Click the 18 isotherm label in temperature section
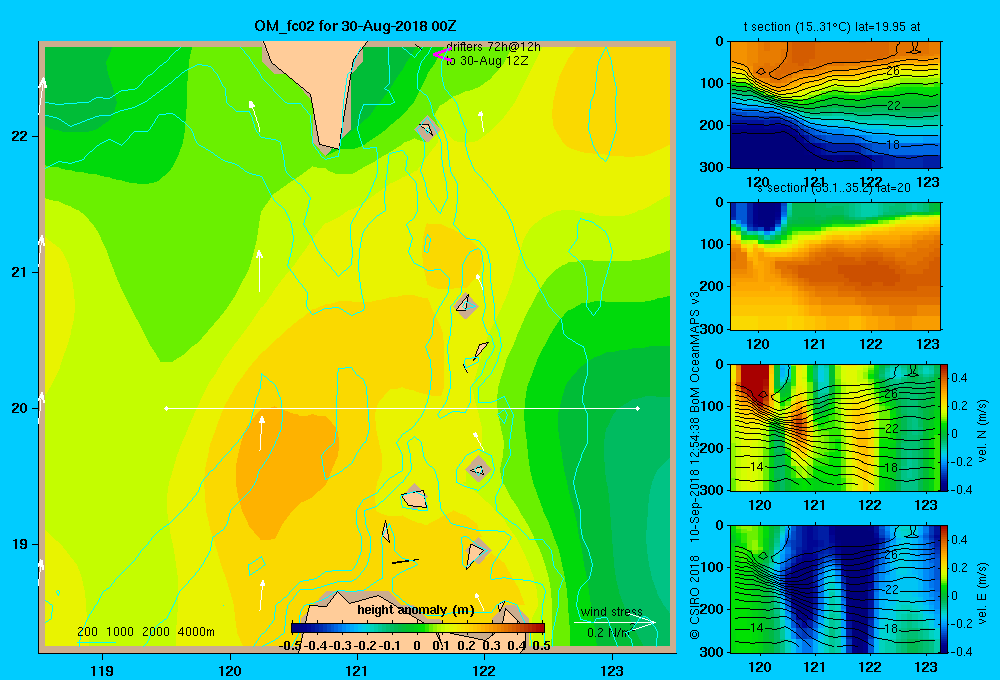Screen dimensions: 1000x680 pyautogui.click(x=893, y=145)
